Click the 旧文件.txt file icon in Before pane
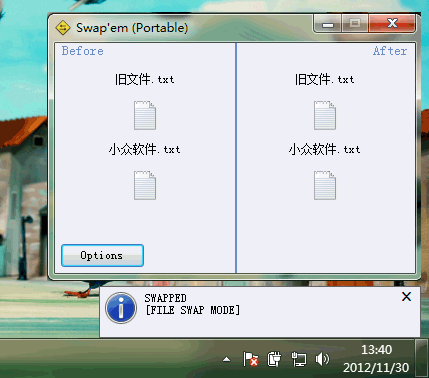 (x=145, y=115)
